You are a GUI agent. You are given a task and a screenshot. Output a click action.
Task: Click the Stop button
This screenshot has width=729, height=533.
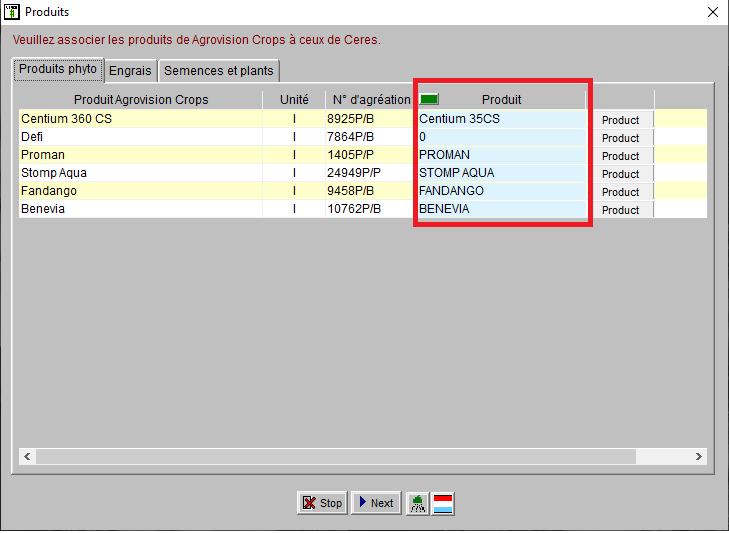click(x=322, y=503)
